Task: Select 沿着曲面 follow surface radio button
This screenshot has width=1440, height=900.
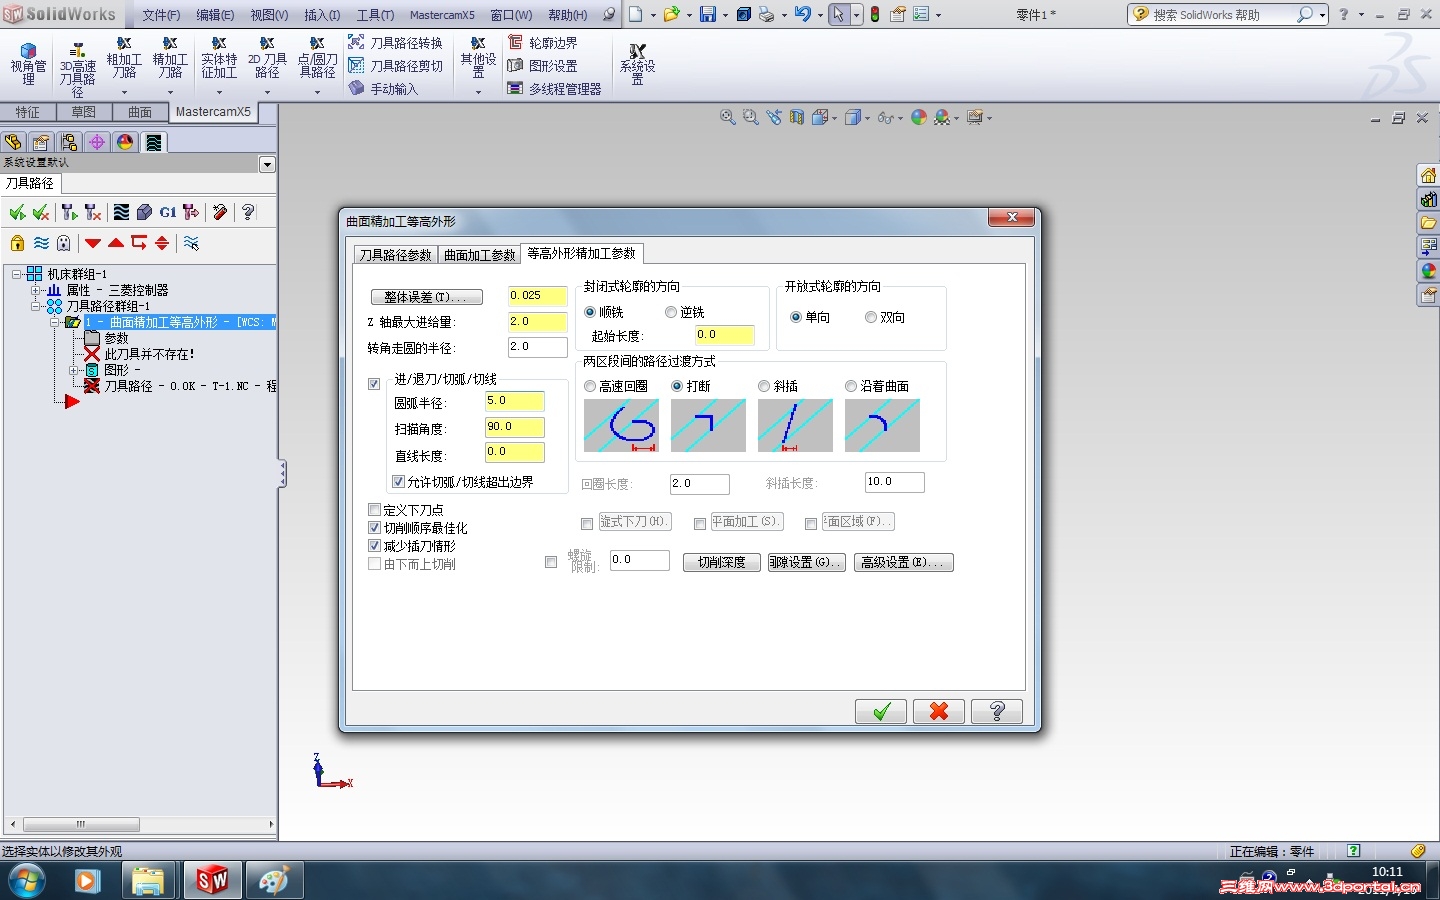Action: coord(851,386)
